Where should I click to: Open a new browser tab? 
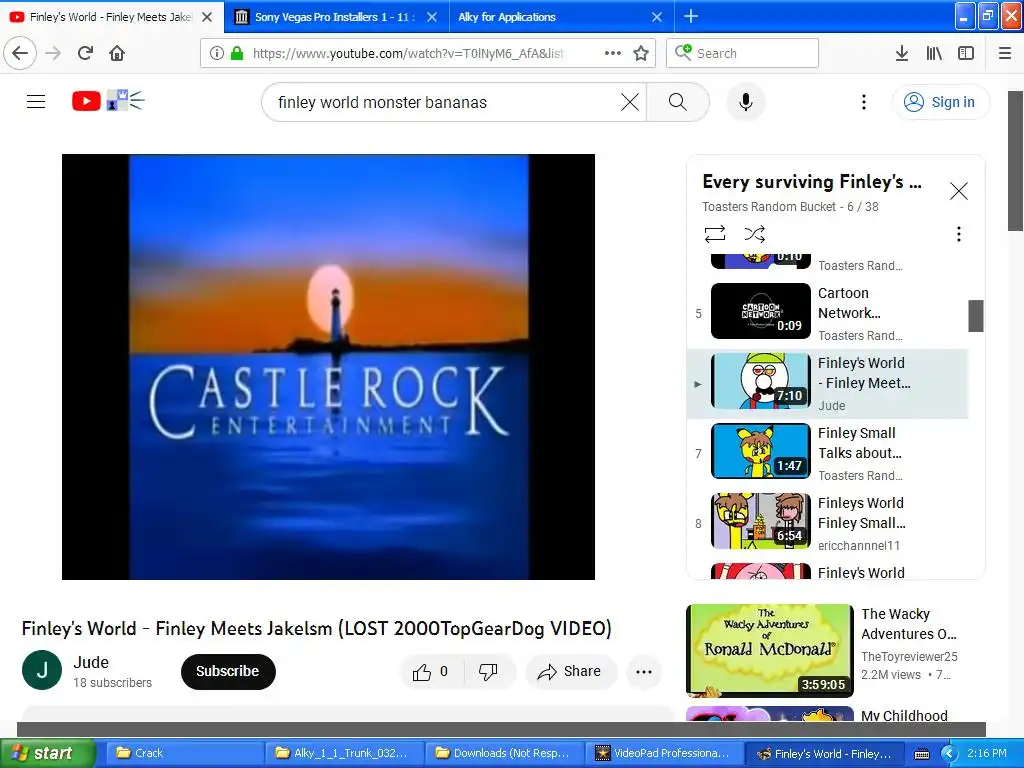[x=690, y=16]
